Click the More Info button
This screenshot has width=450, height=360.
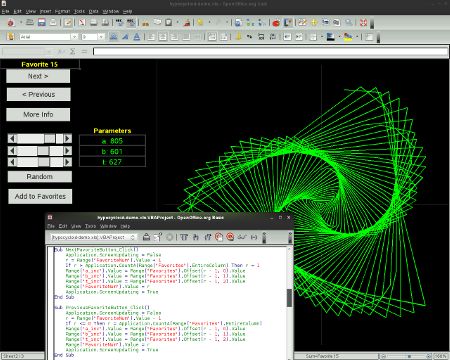[x=38, y=114]
